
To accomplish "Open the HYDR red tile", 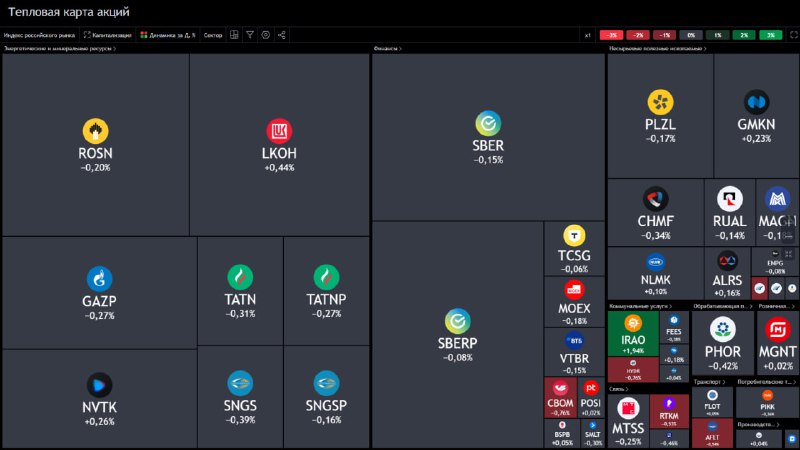I will [633, 370].
